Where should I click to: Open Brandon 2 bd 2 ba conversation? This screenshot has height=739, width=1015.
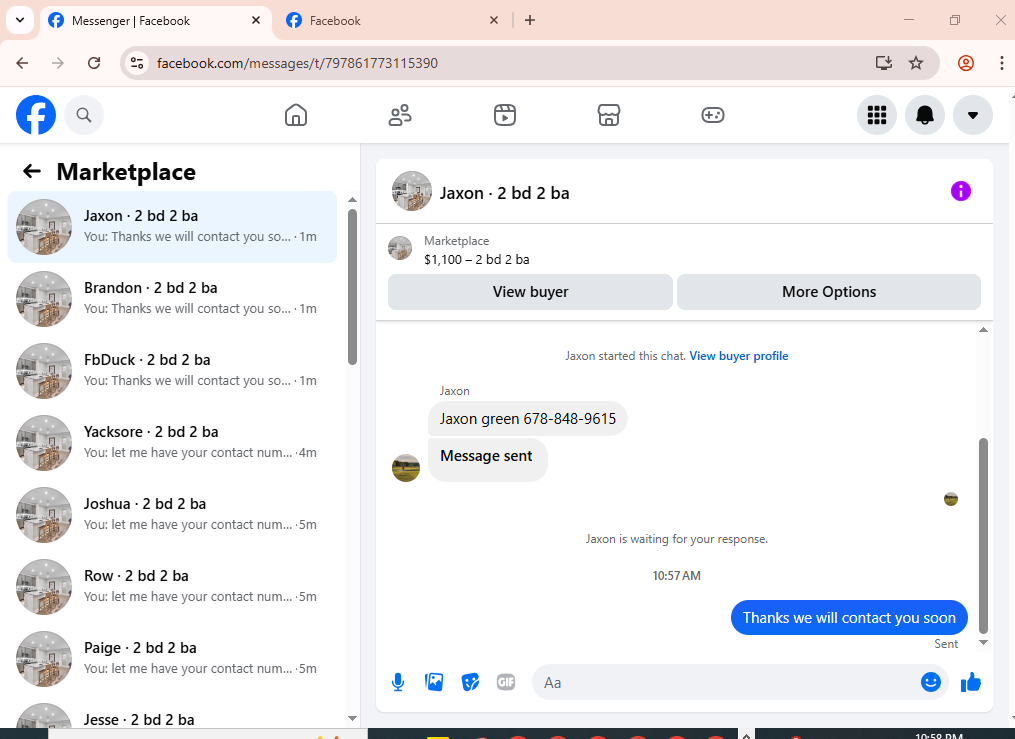click(172, 298)
